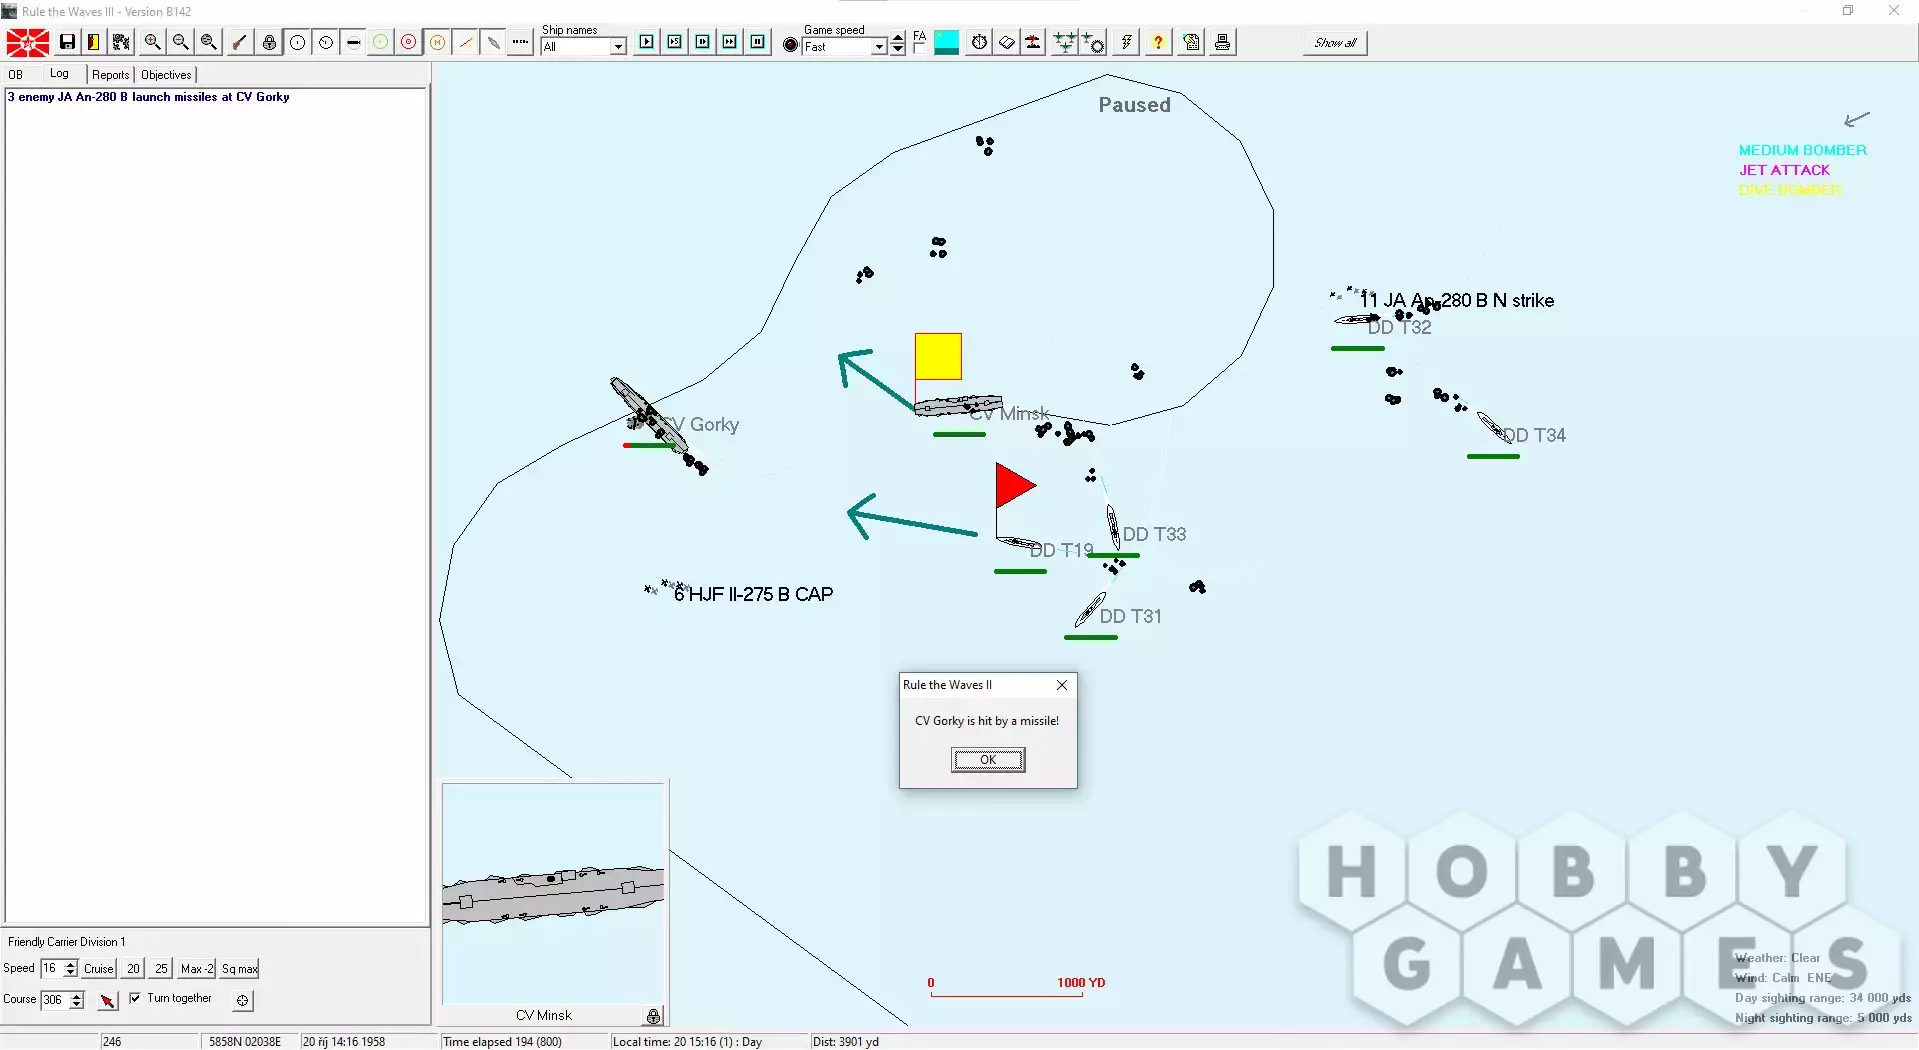Open help with the question mark icon
This screenshot has height=1050, width=1919.
pyautogui.click(x=1158, y=42)
